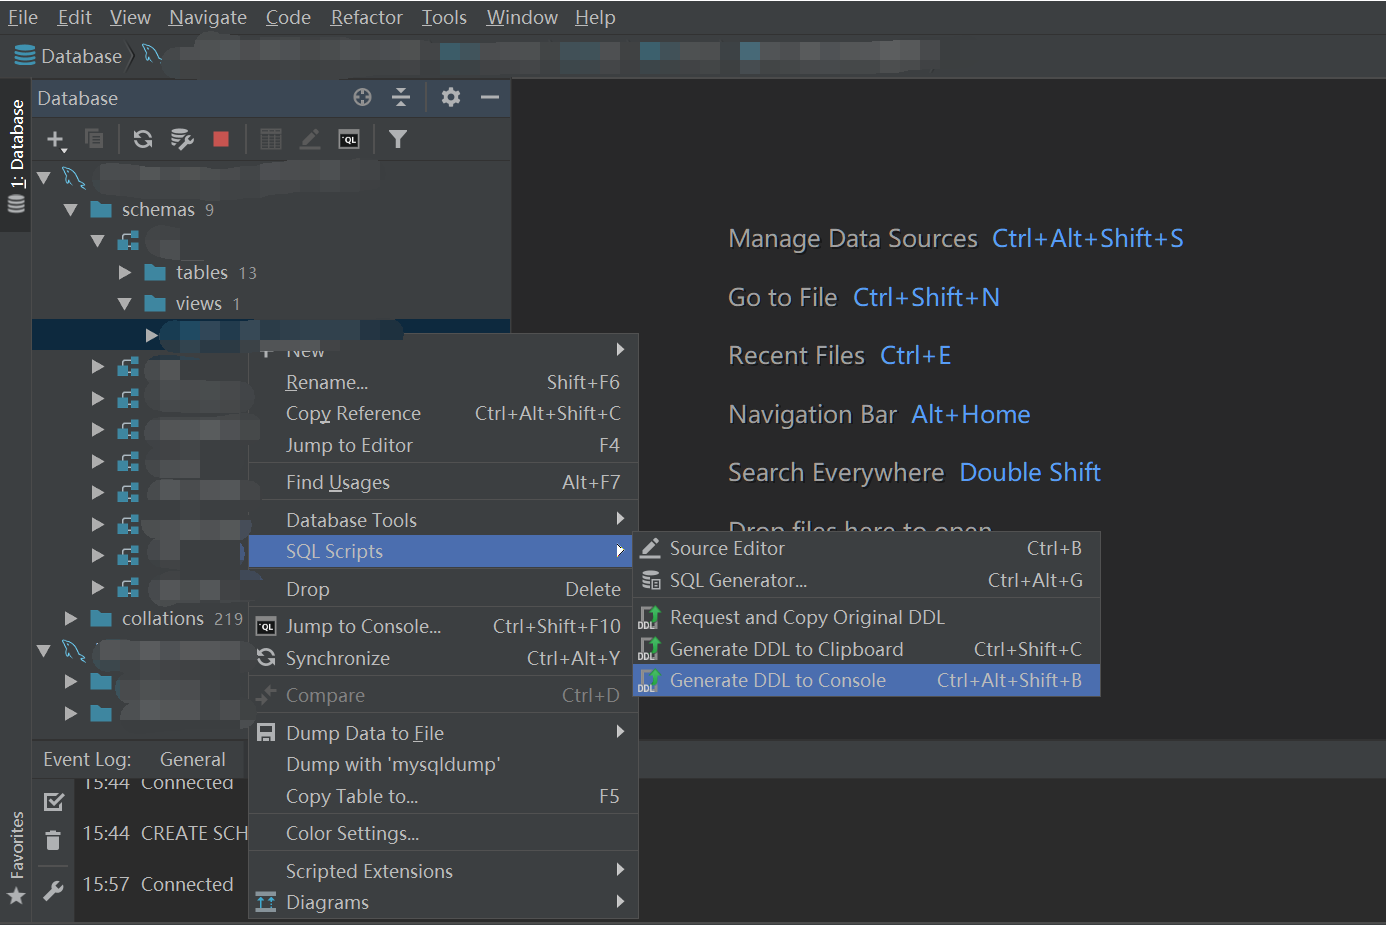Collapse the schemas node arrow
Screen dimensions: 1386x925
point(70,210)
